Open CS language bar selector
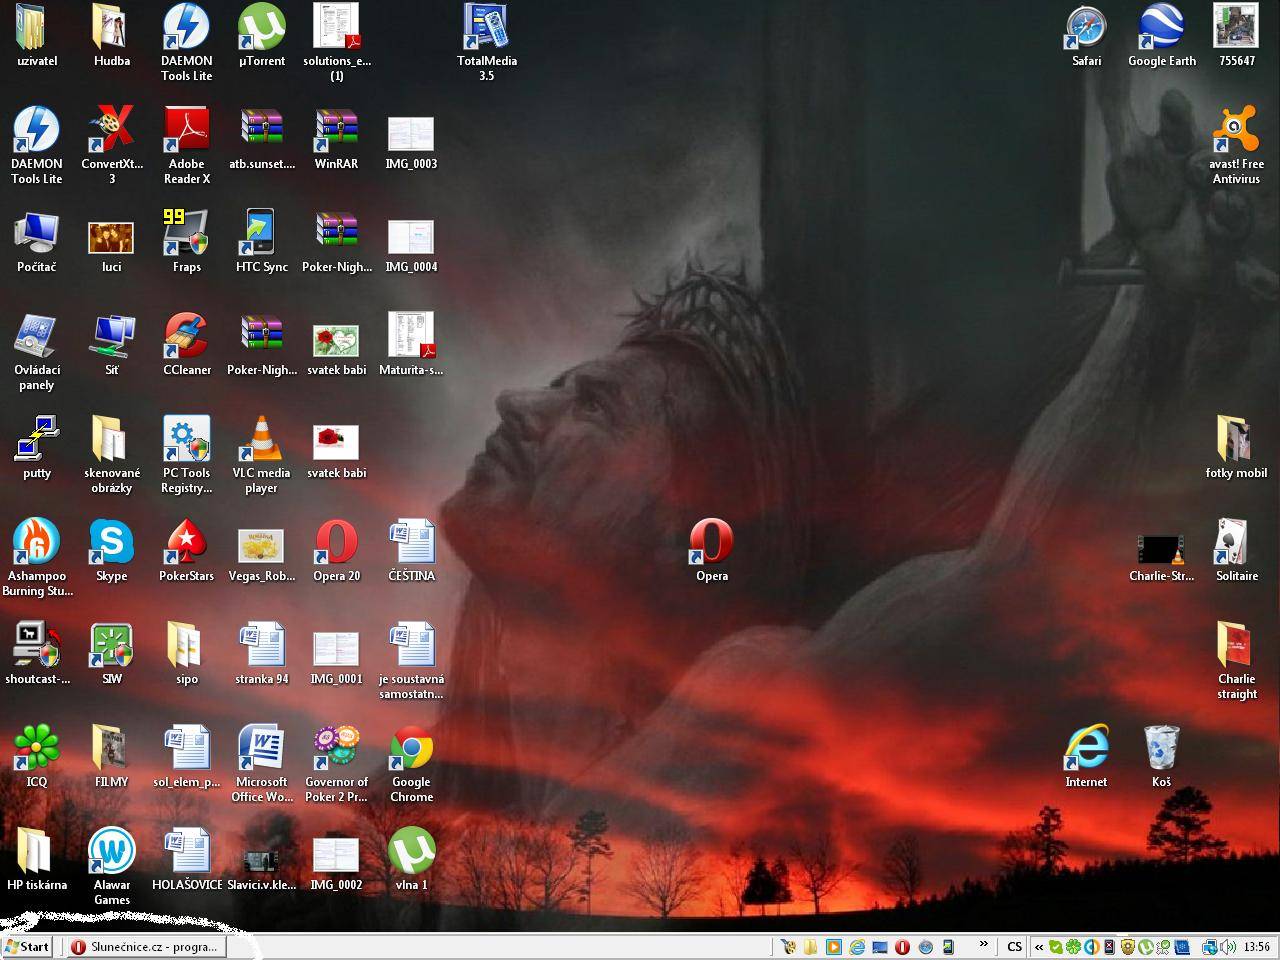The width and height of the screenshot is (1280, 960). [x=1014, y=947]
